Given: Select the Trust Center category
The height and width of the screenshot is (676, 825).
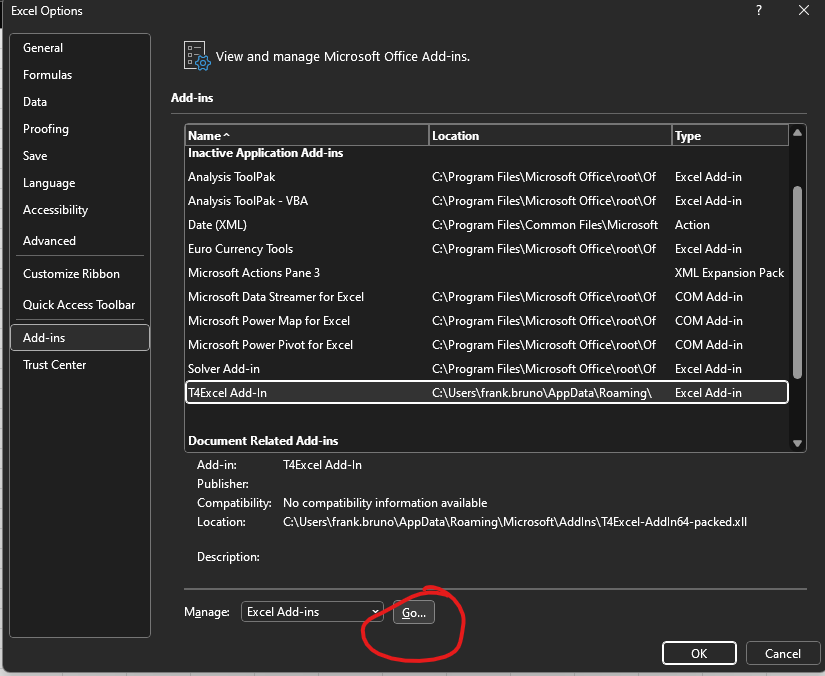Looking at the screenshot, I should click(x=55, y=365).
